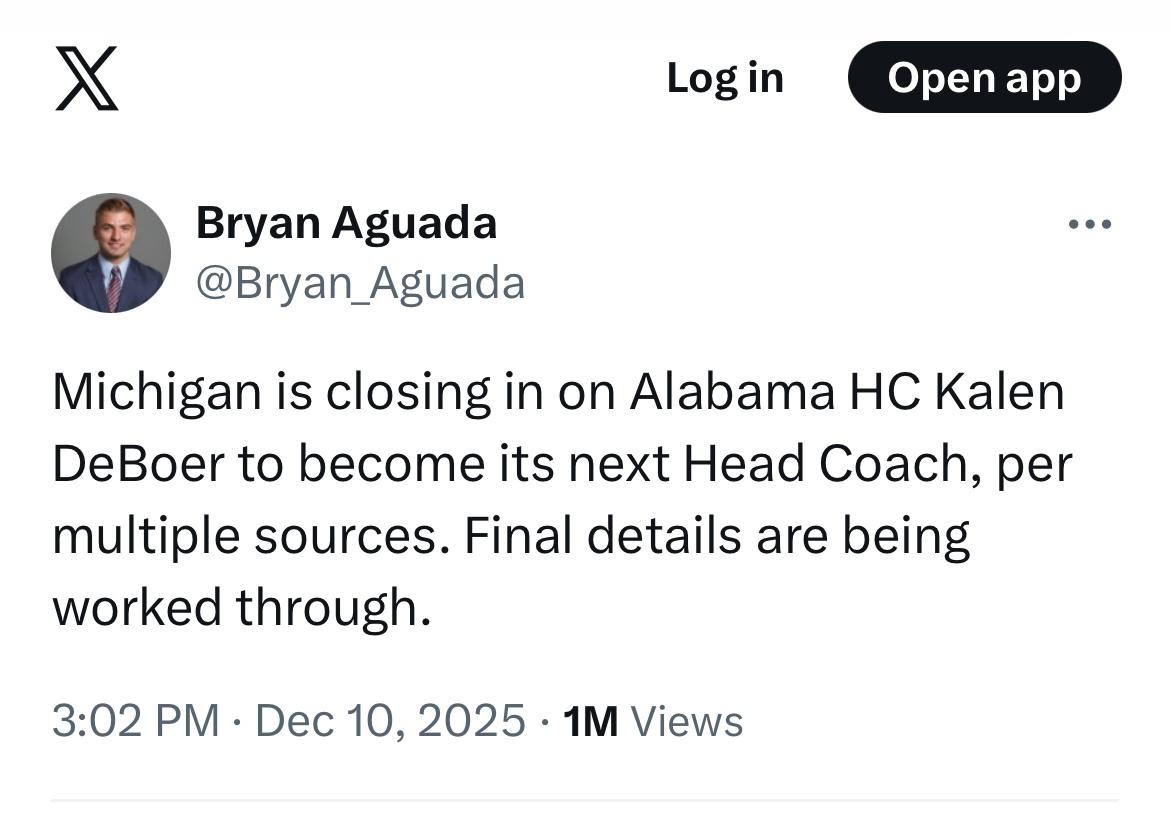Click the name DeBoer in the post
This screenshot has height=813, width=1170.
138,464
